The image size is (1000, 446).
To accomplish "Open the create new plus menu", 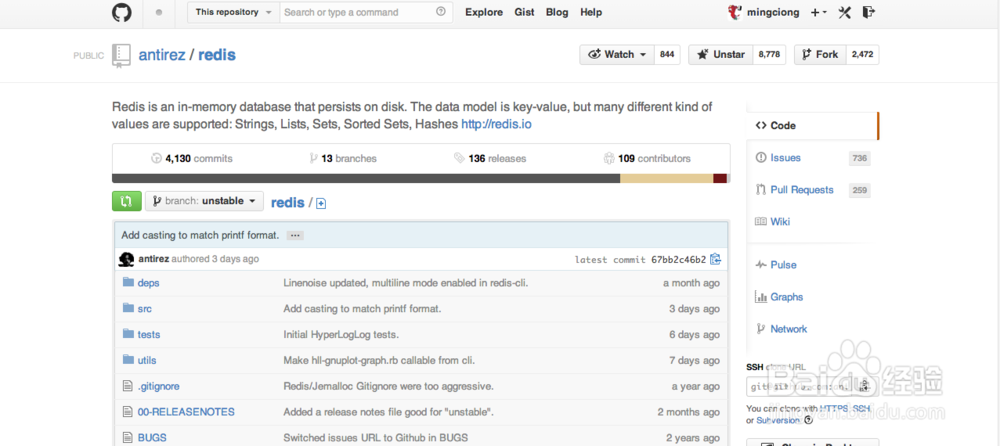I will coord(818,12).
